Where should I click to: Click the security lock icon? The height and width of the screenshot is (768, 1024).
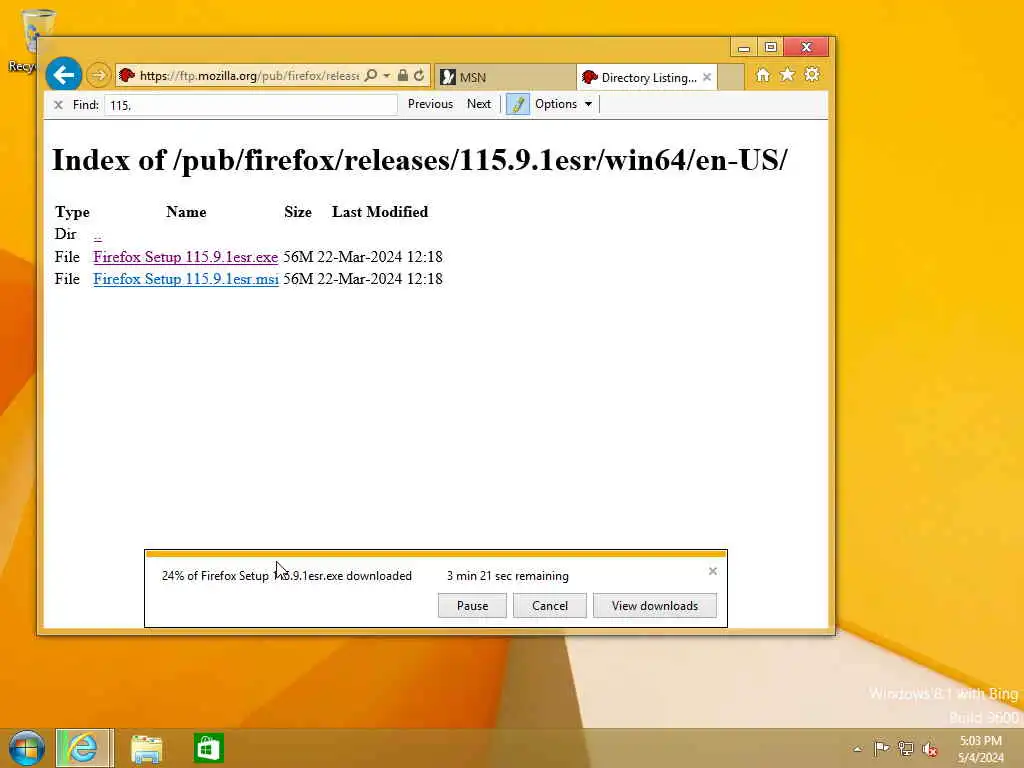403,76
